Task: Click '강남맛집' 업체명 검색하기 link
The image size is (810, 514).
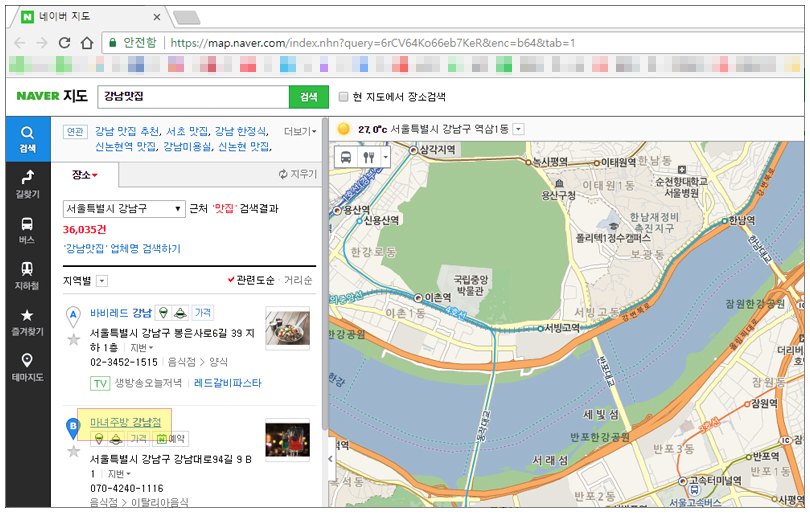Action: coord(122,248)
